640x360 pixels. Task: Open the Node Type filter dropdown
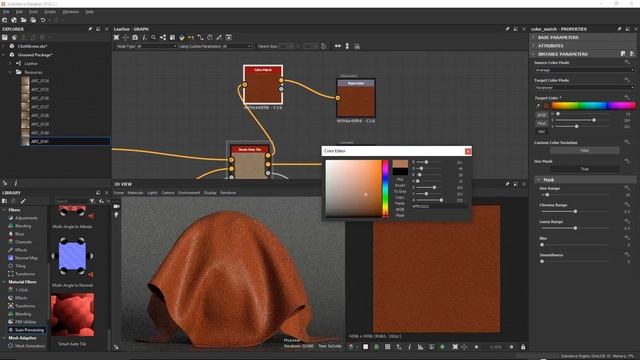[x=146, y=46]
